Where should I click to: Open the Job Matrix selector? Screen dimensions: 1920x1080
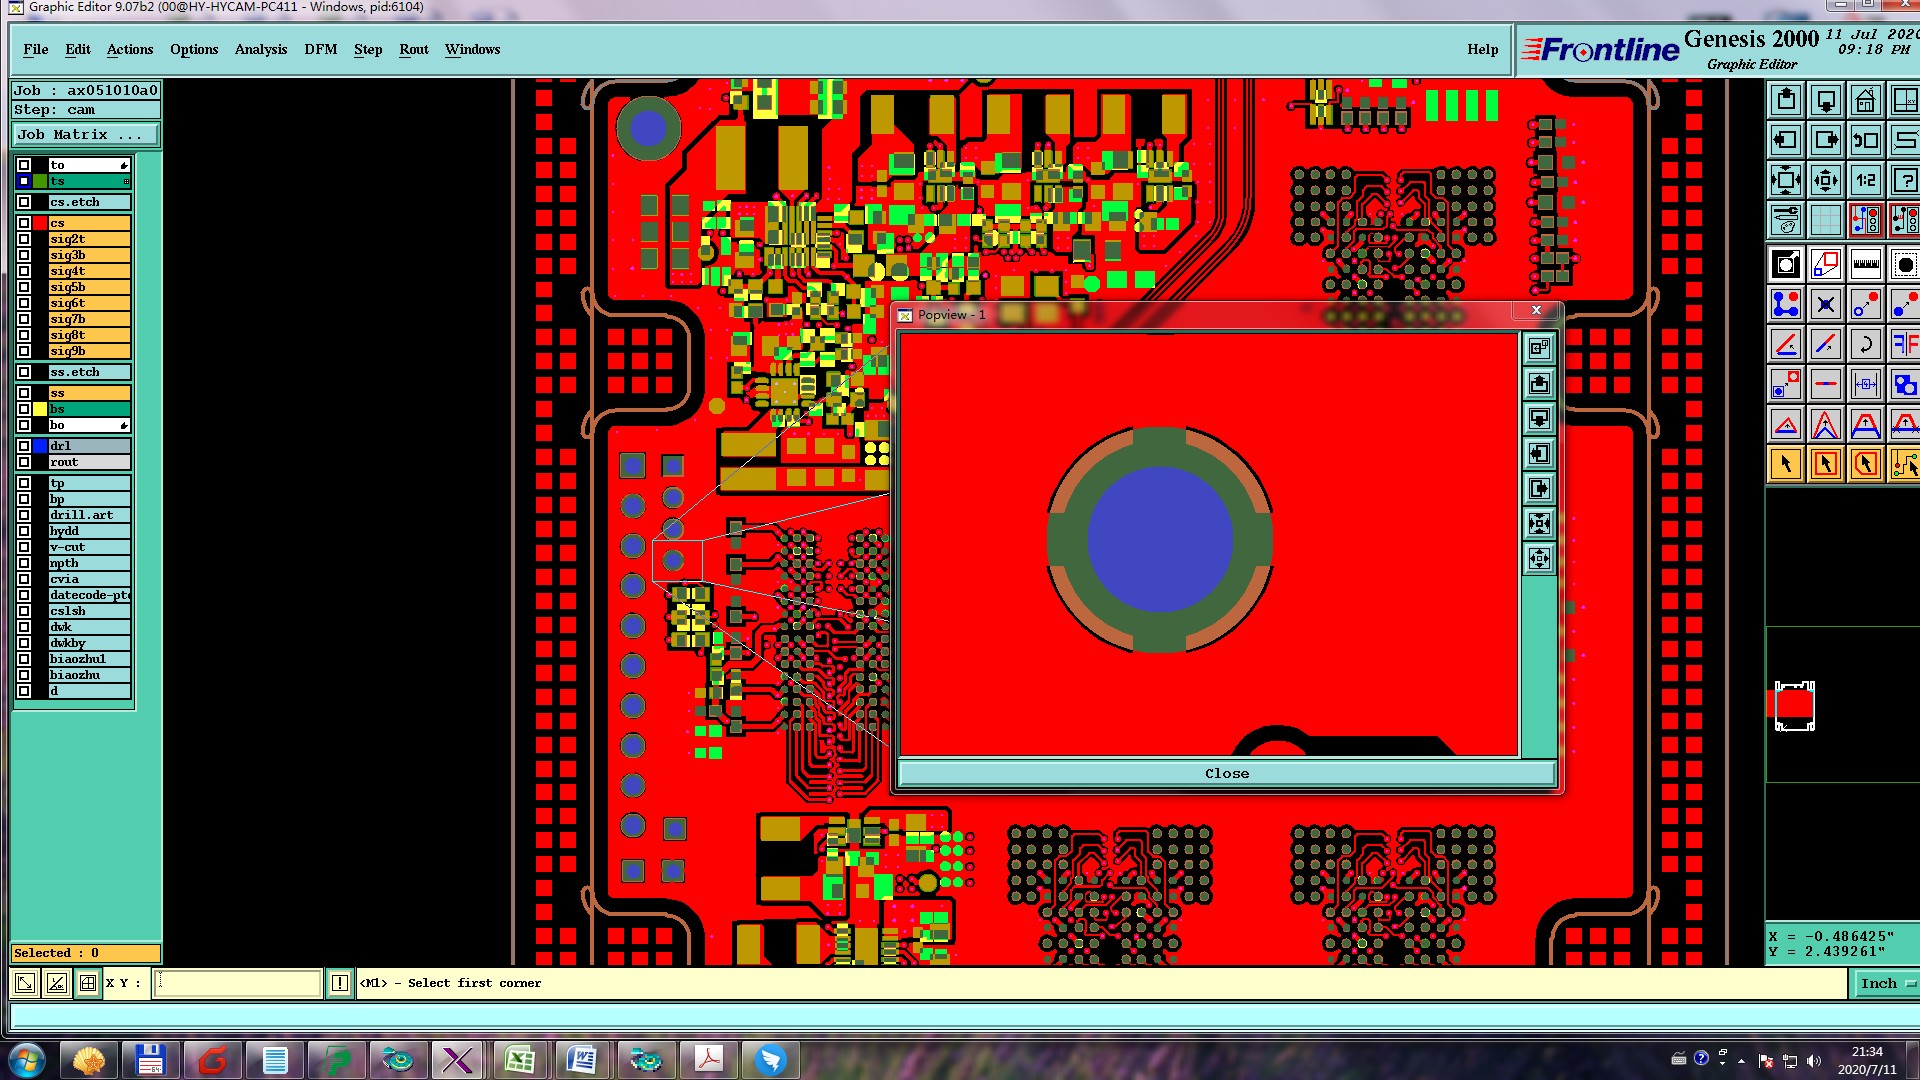point(85,134)
